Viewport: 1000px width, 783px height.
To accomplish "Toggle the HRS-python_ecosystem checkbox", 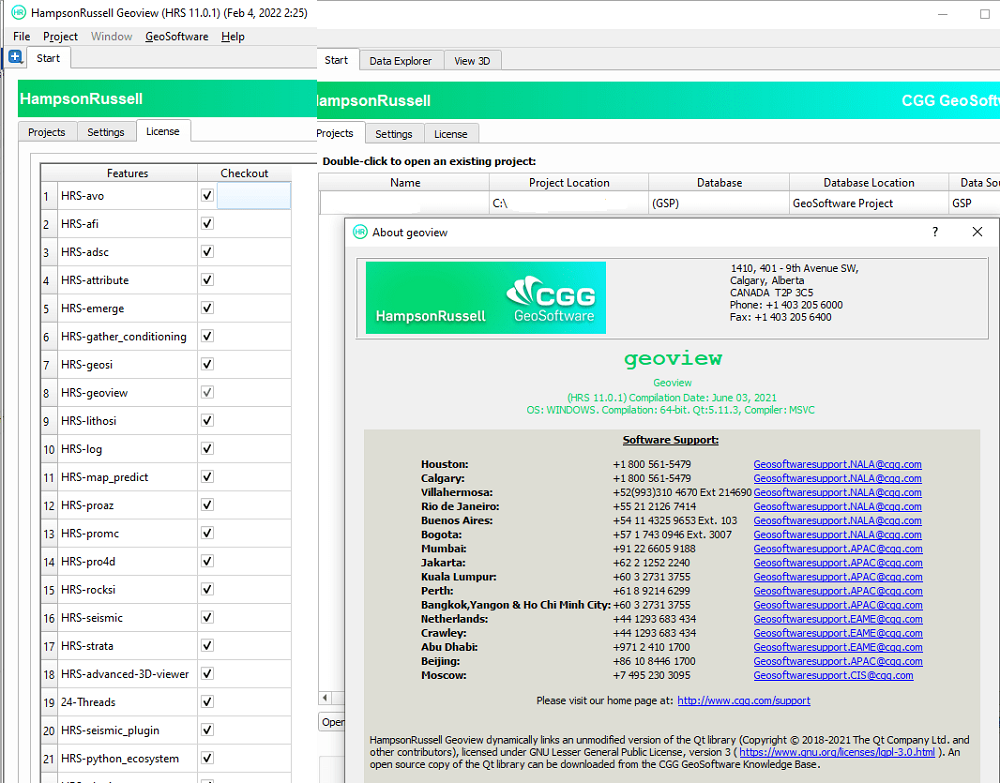I will point(207,757).
